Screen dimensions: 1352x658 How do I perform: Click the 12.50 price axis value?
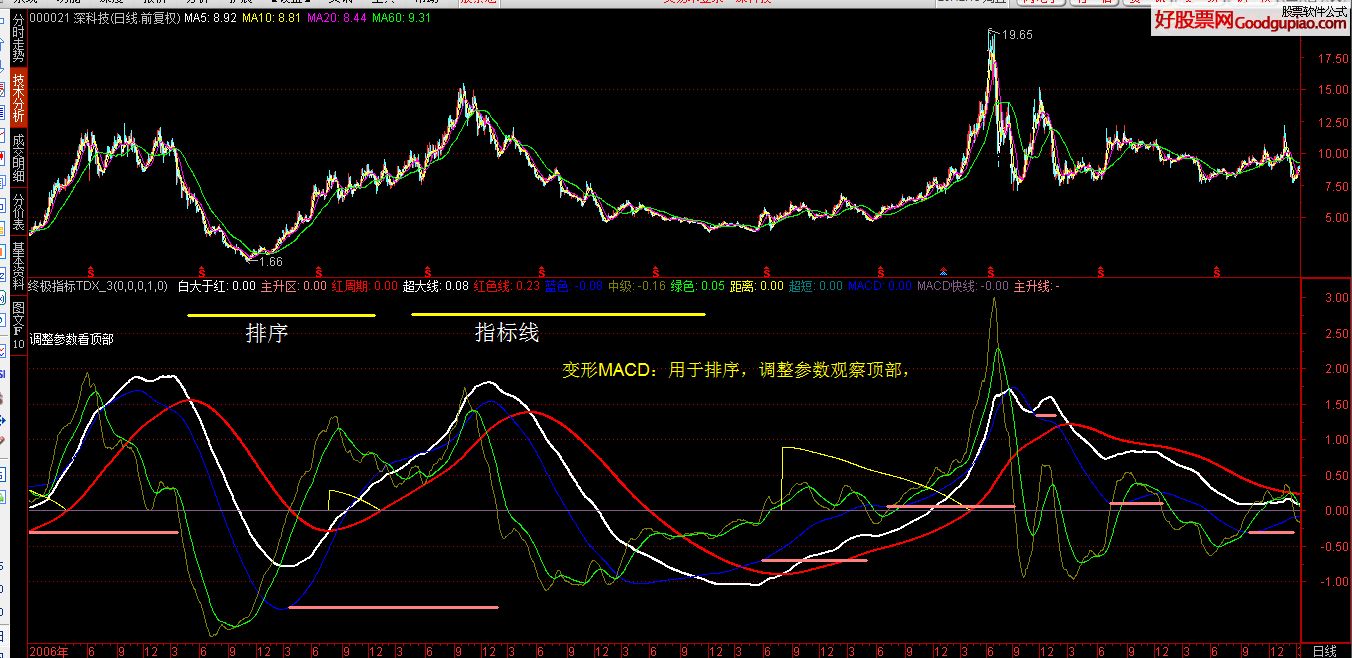coord(1335,123)
